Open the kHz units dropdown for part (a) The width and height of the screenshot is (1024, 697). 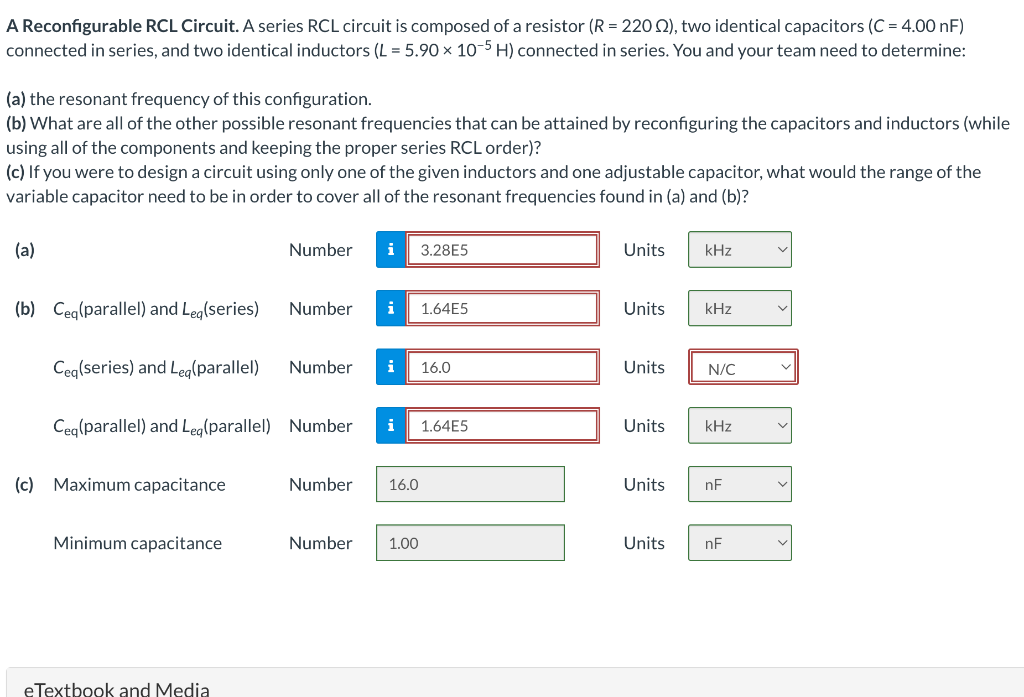(739, 250)
